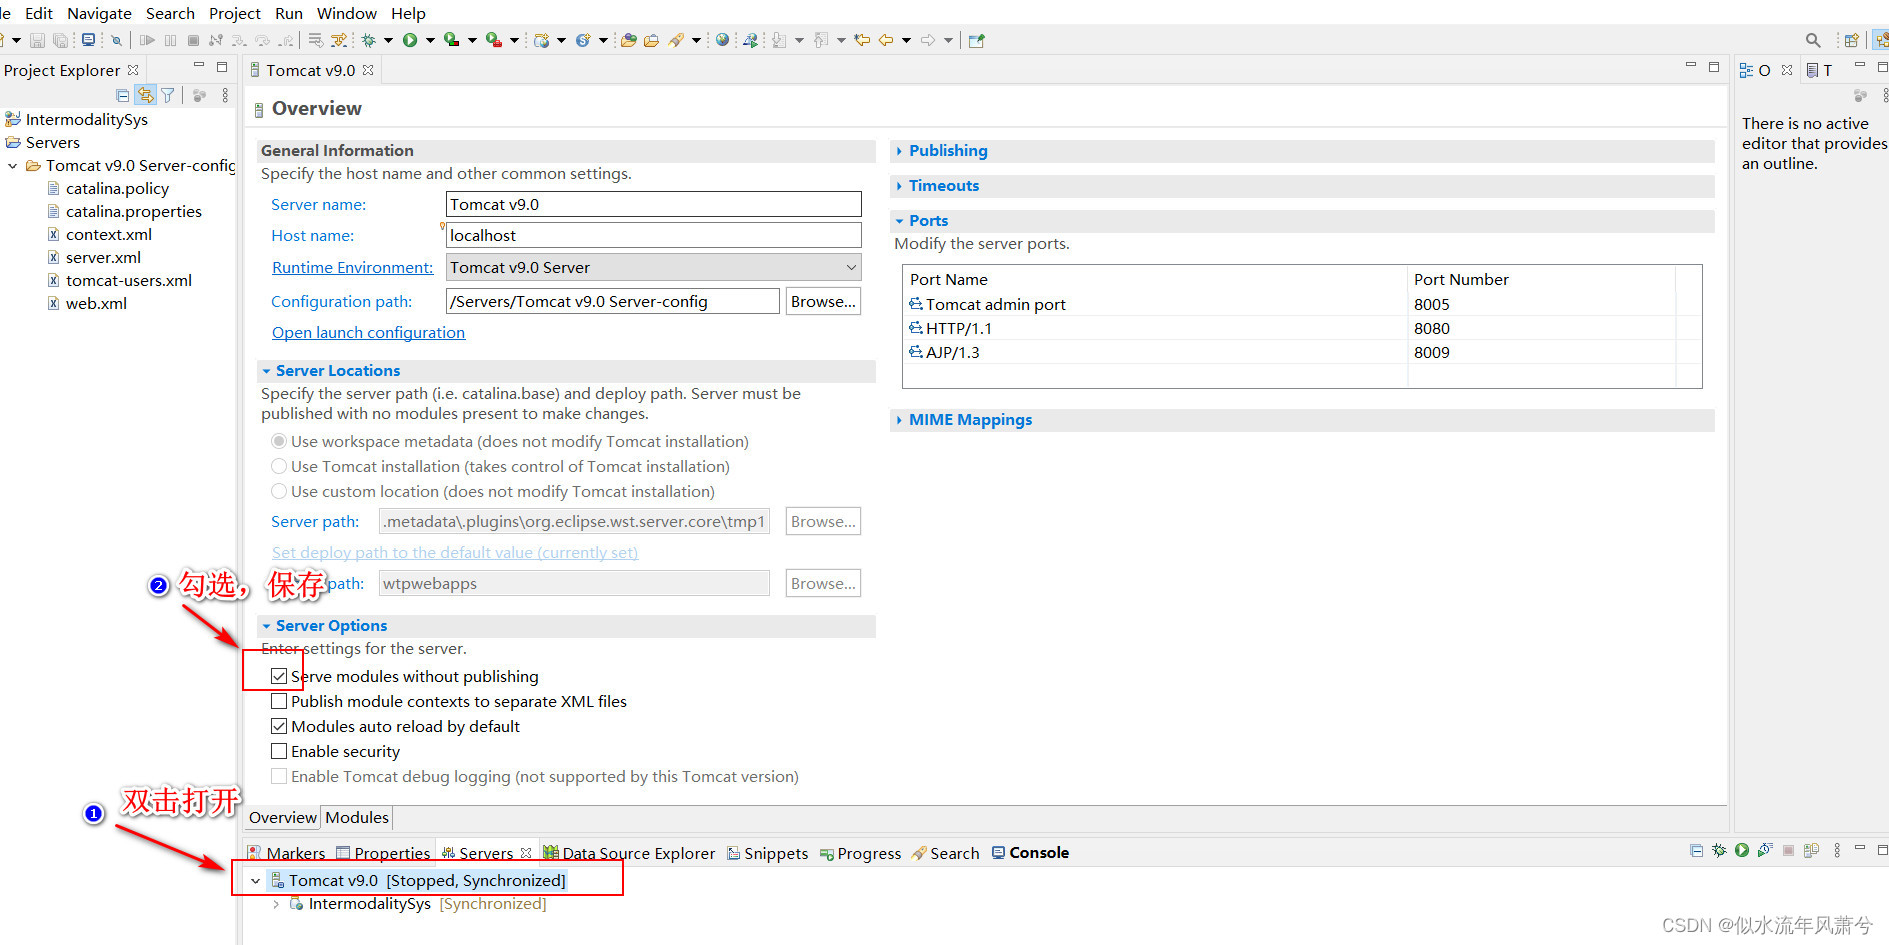Open the Runtime Environment combo box
This screenshot has width=1889, height=945.
654,267
